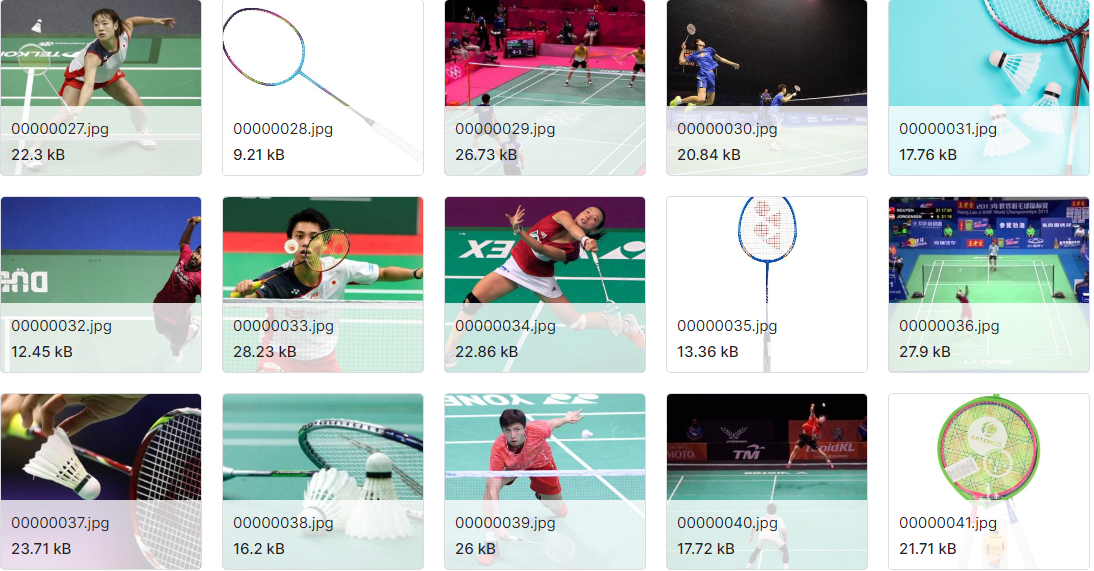Select 00000038.jpg racket and shuttlecocks image
Viewport: 1094px width, 571px height.
tap(323, 482)
